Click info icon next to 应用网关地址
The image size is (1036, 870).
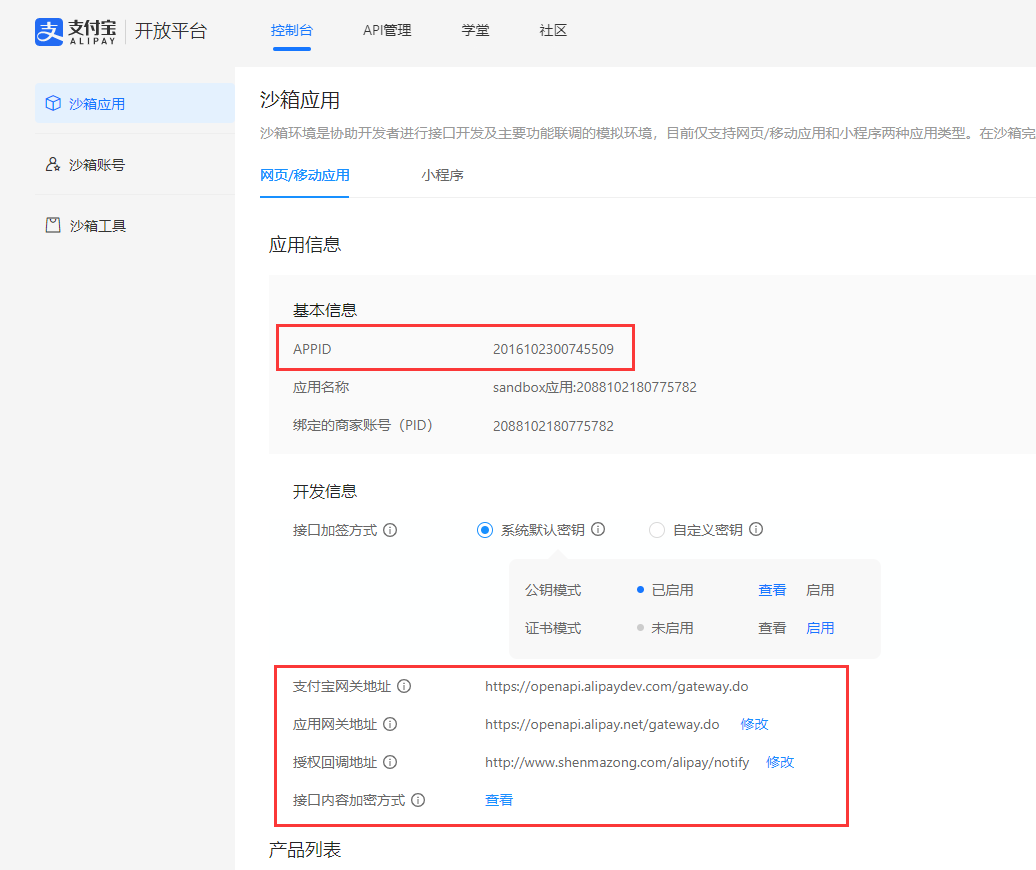tap(390, 725)
